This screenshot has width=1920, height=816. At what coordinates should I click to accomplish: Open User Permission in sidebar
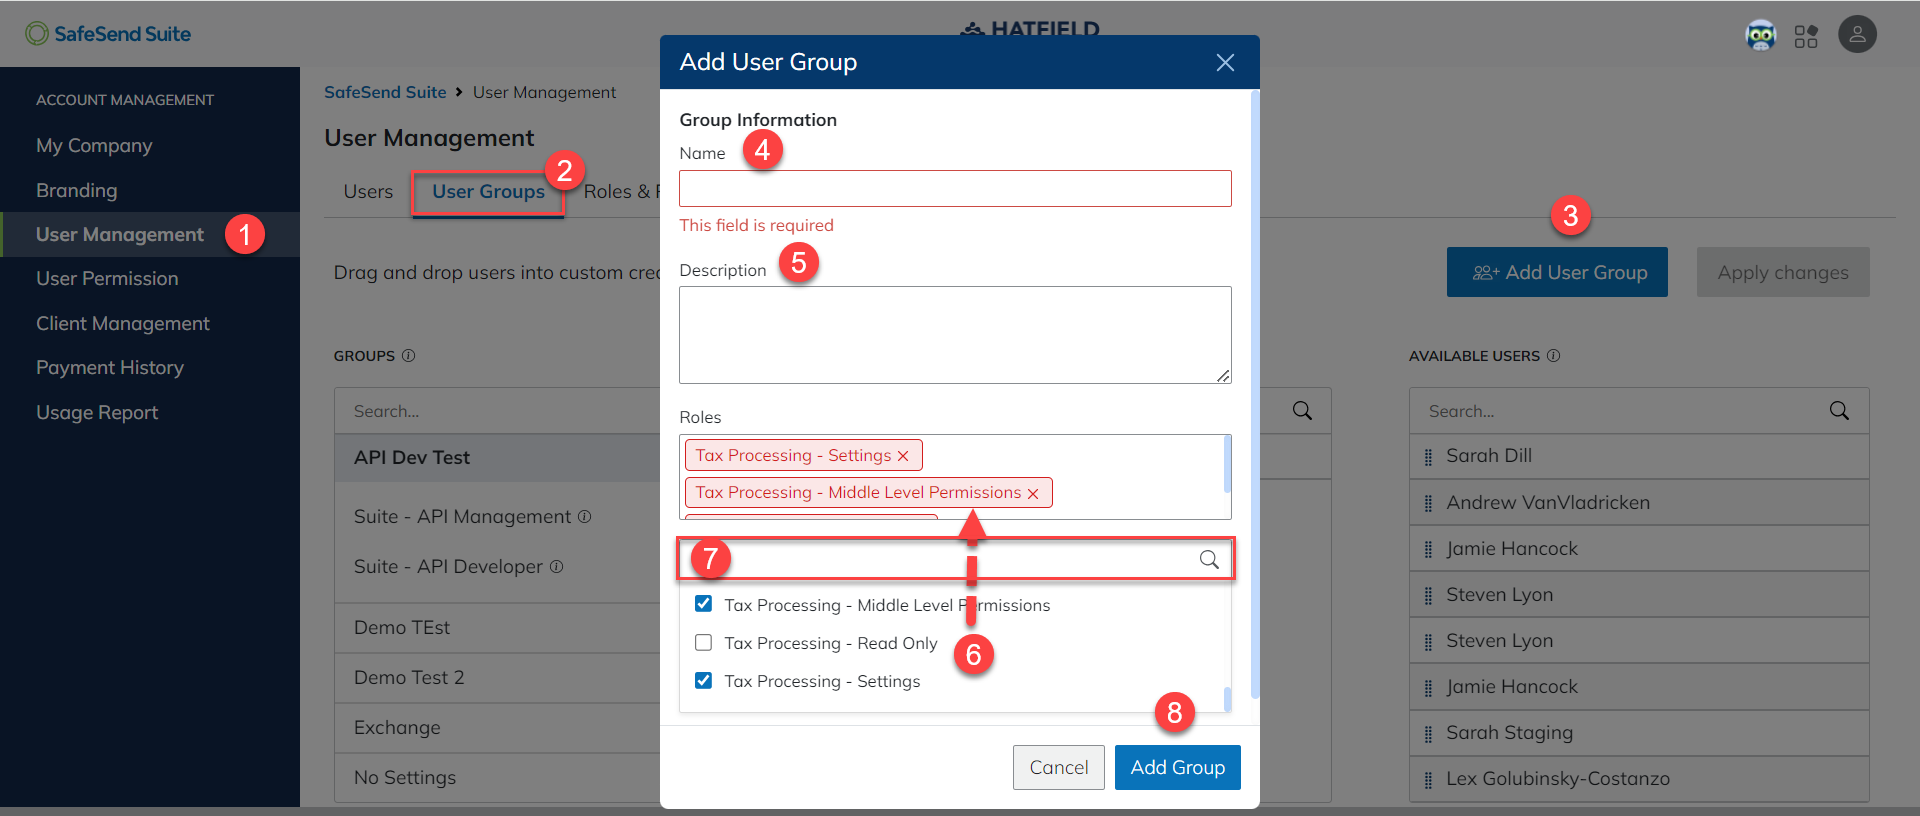[107, 279]
